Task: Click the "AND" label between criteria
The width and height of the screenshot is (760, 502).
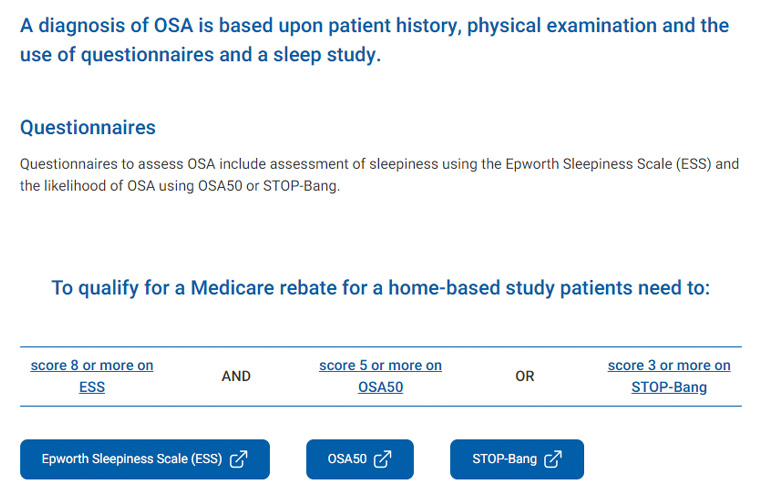Action: pos(236,377)
